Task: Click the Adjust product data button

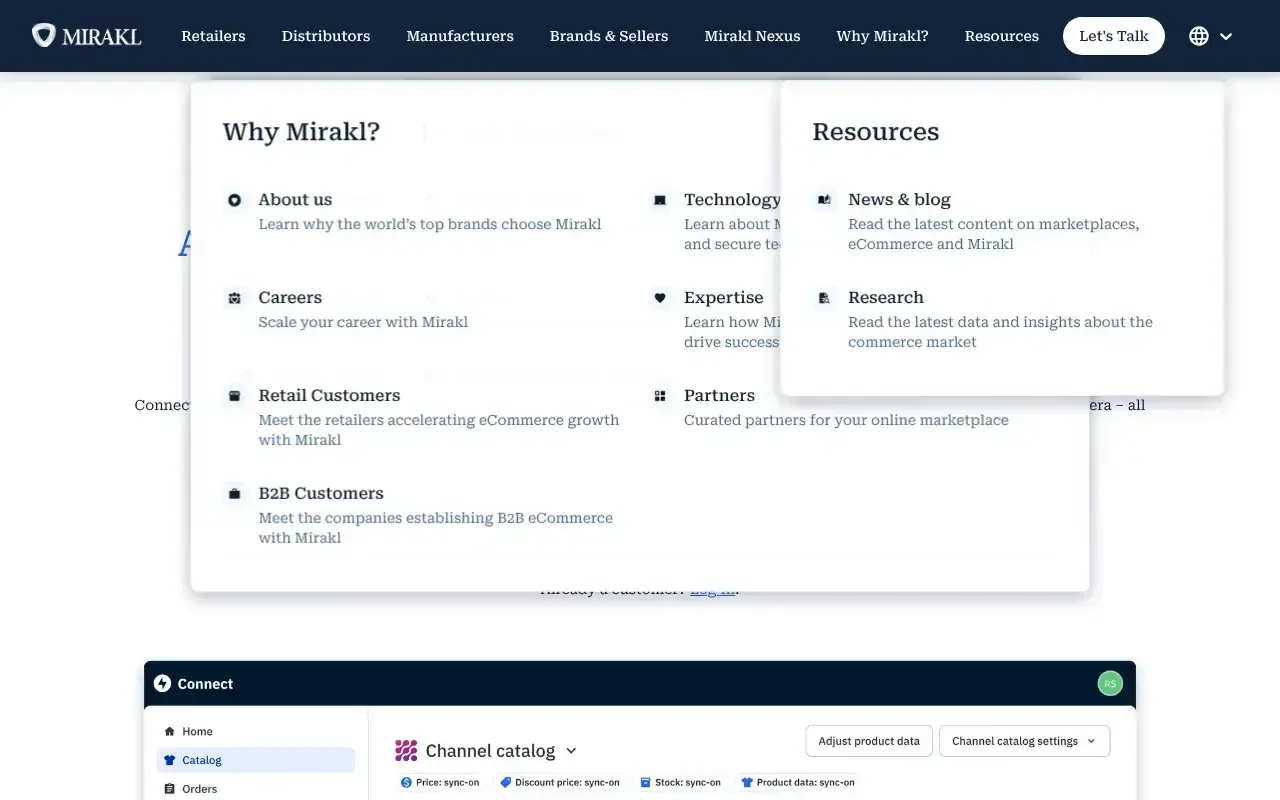Action: tap(868, 741)
